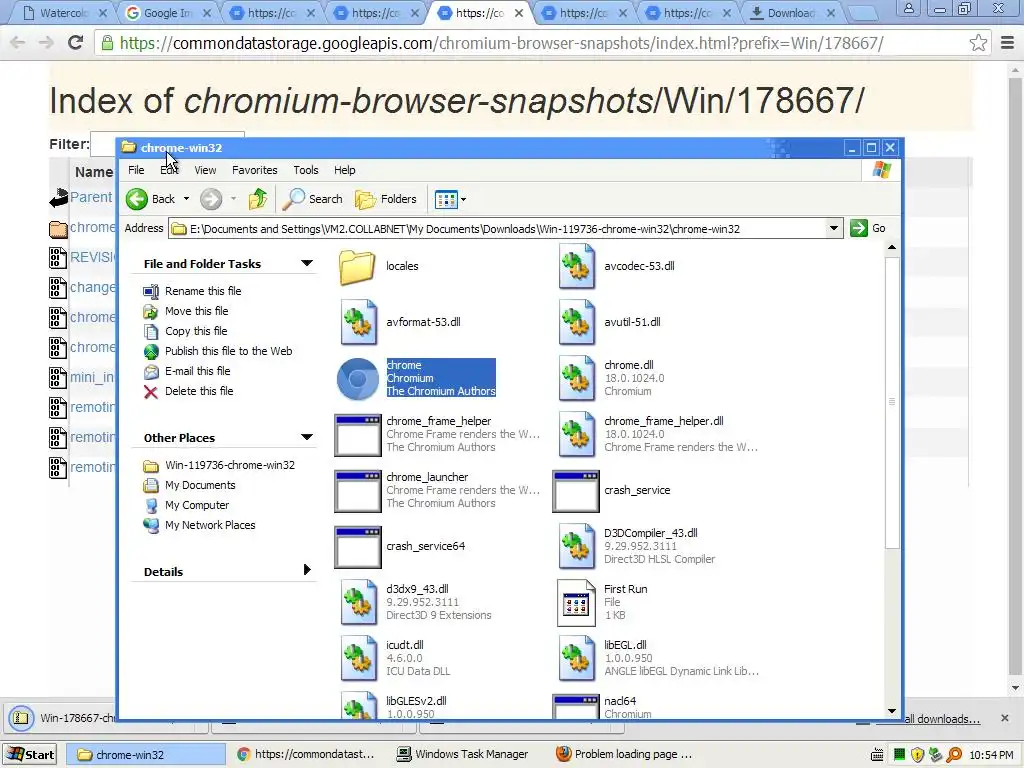This screenshot has width=1024, height=768.
Task: Select the chrome.dll file icon
Action: pyautogui.click(x=577, y=378)
